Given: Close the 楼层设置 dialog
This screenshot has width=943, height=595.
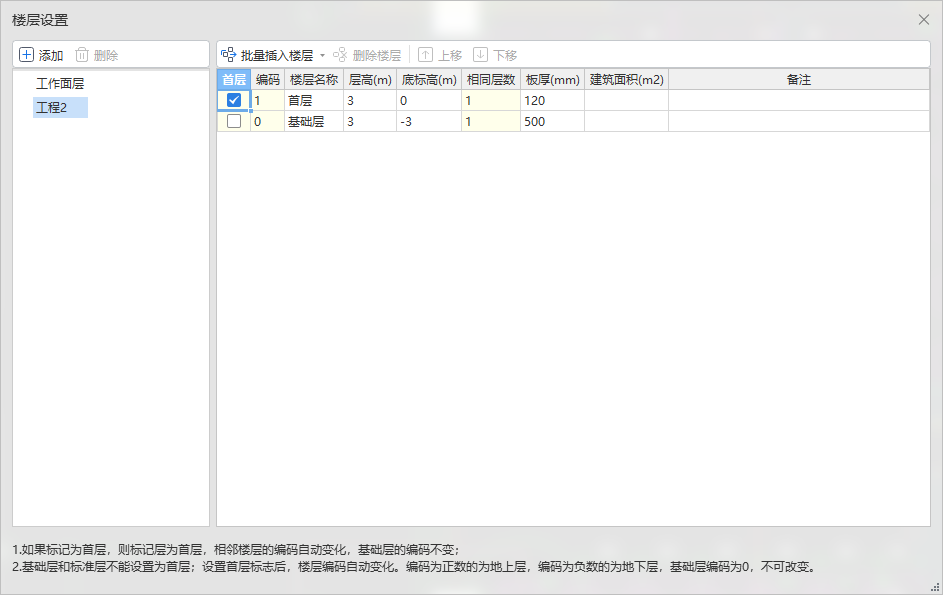Looking at the screenshot, I should [x=924, y=19].
